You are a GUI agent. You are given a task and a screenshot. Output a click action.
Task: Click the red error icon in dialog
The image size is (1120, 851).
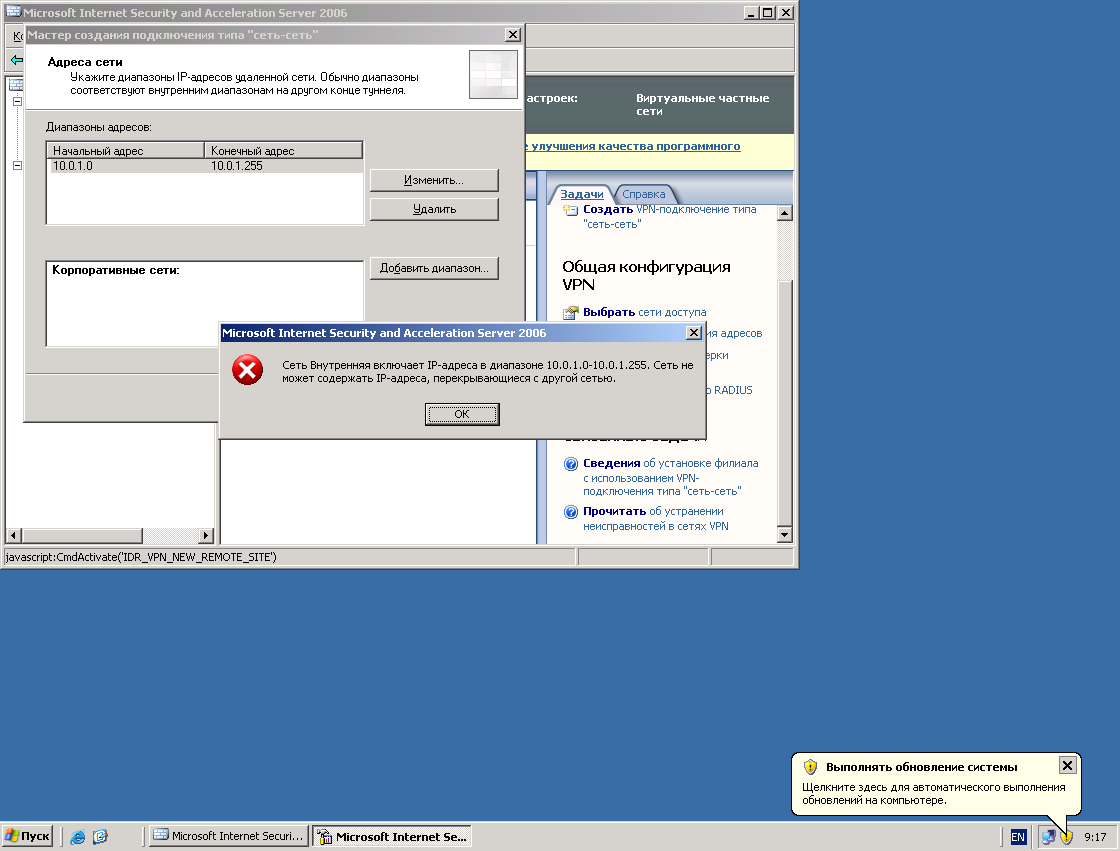[247, 370]
